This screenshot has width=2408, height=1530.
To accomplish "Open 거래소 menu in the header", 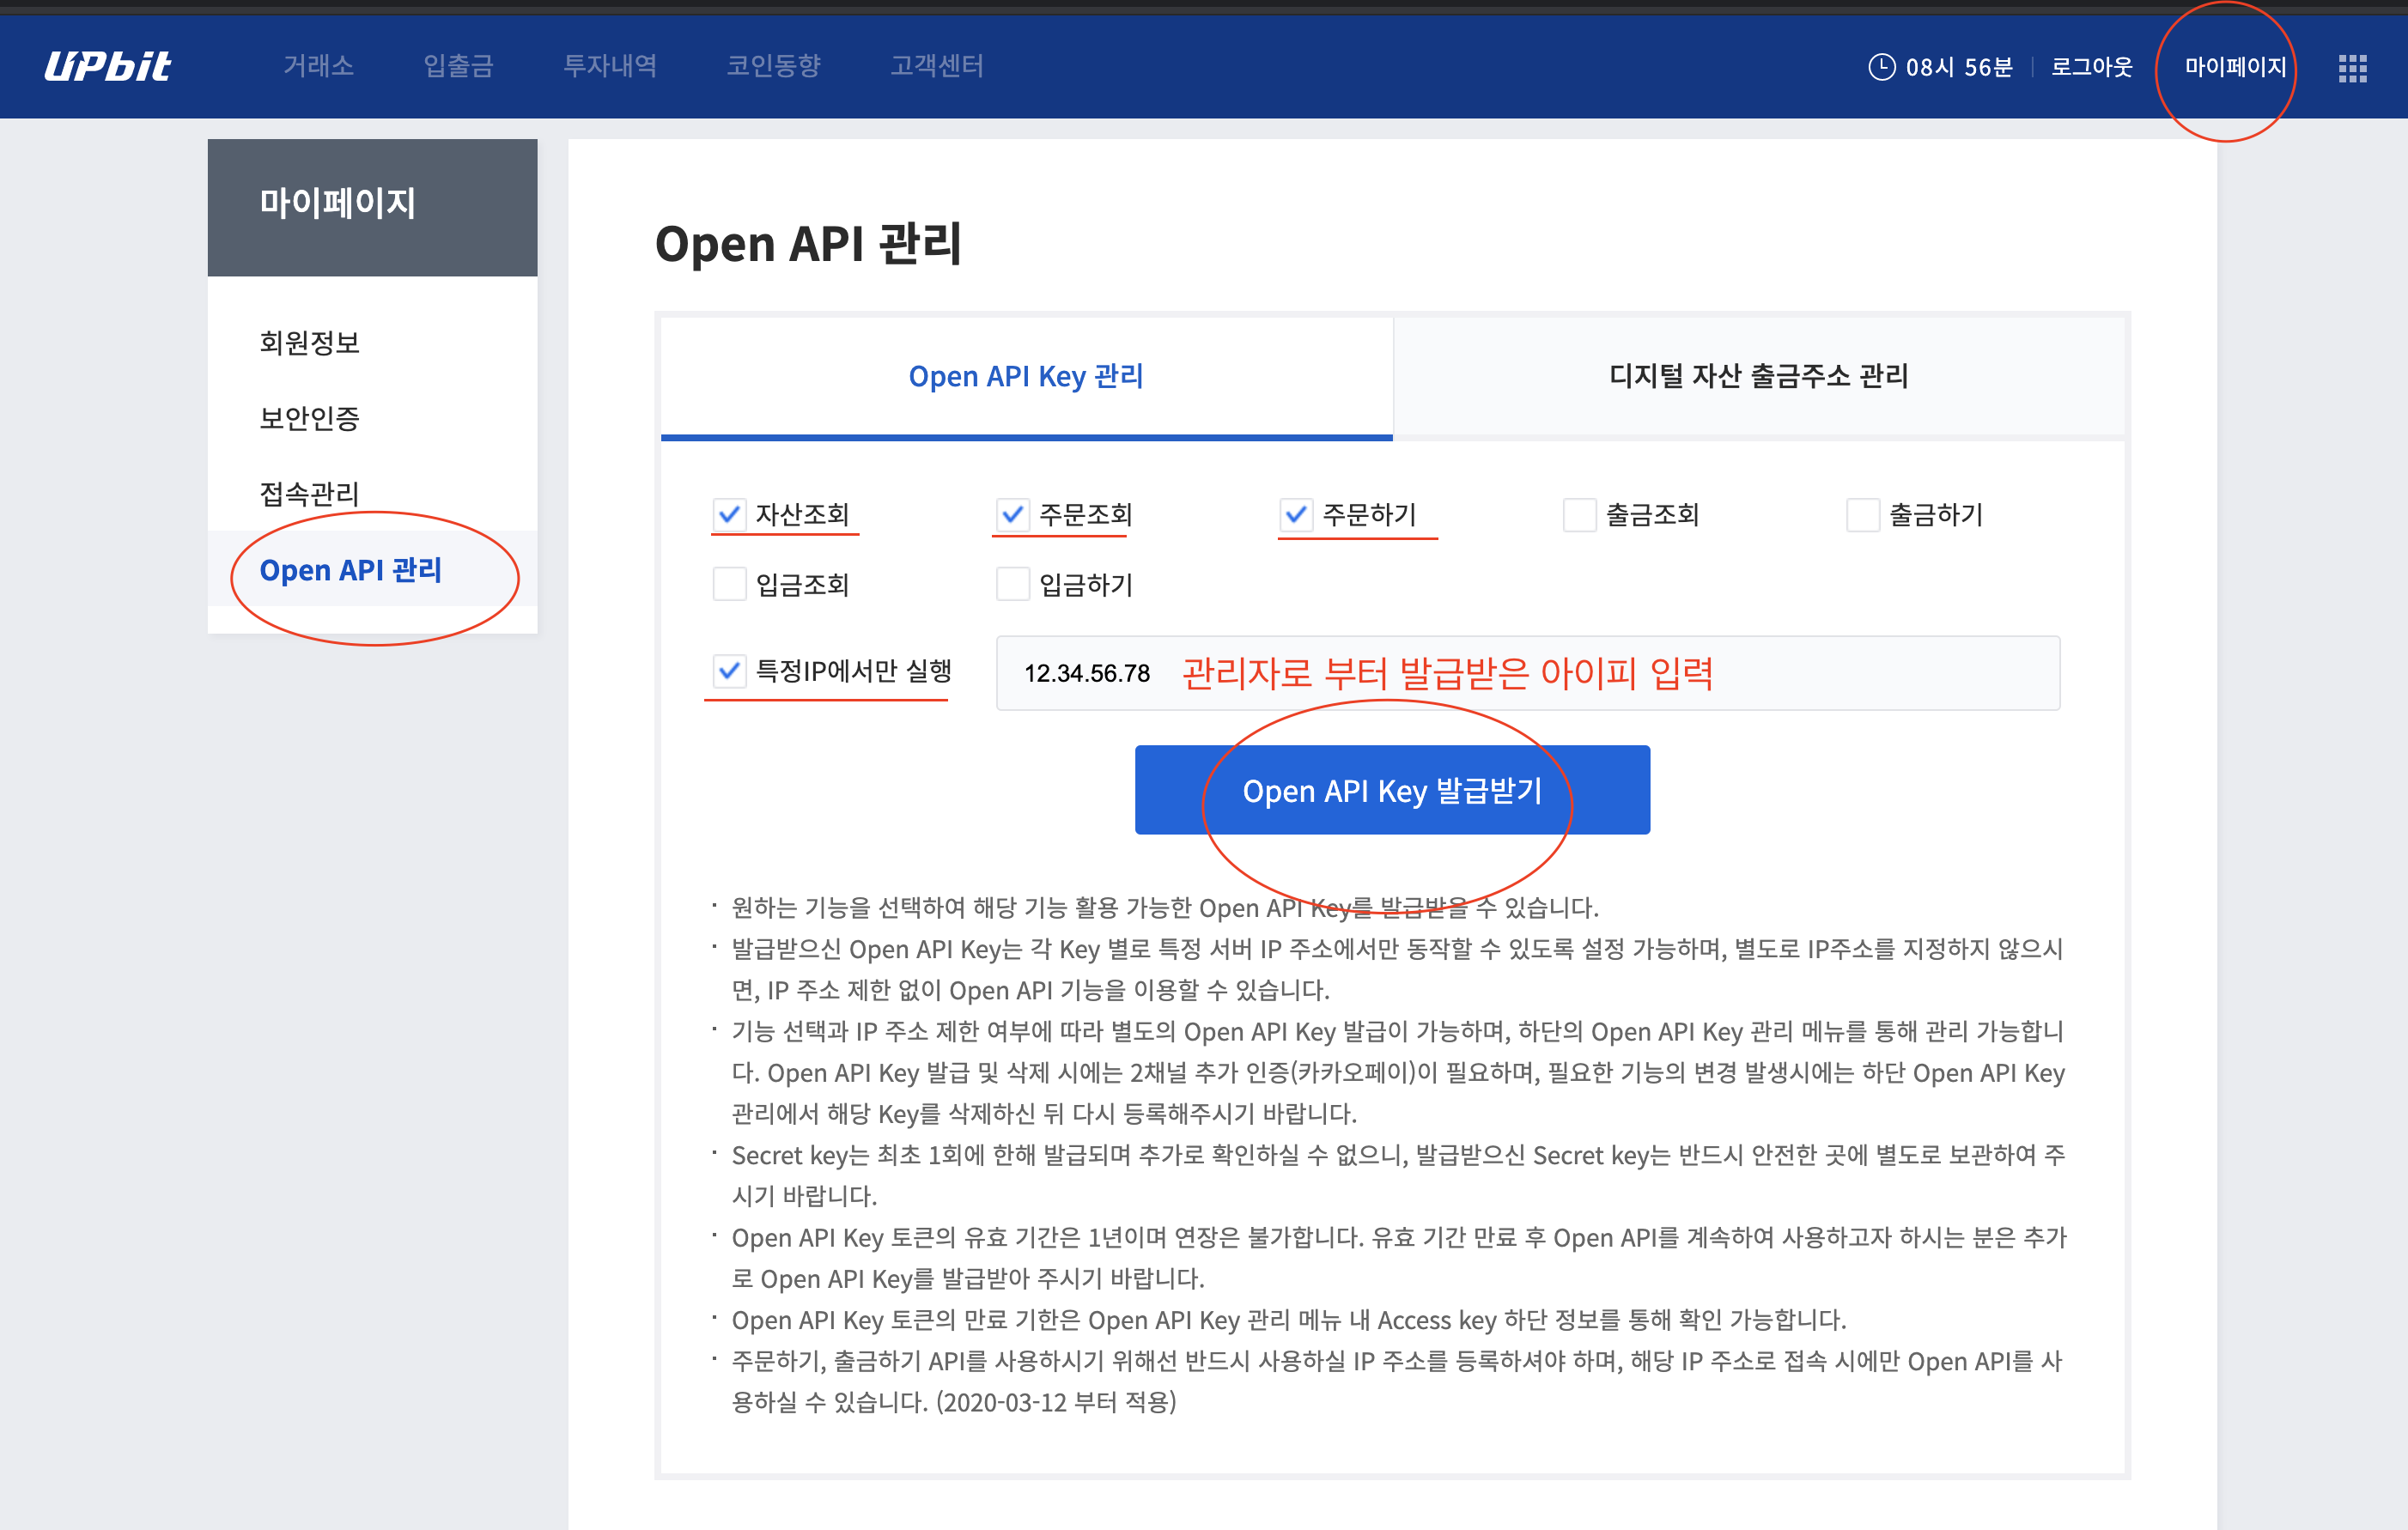I will [318, 66].
